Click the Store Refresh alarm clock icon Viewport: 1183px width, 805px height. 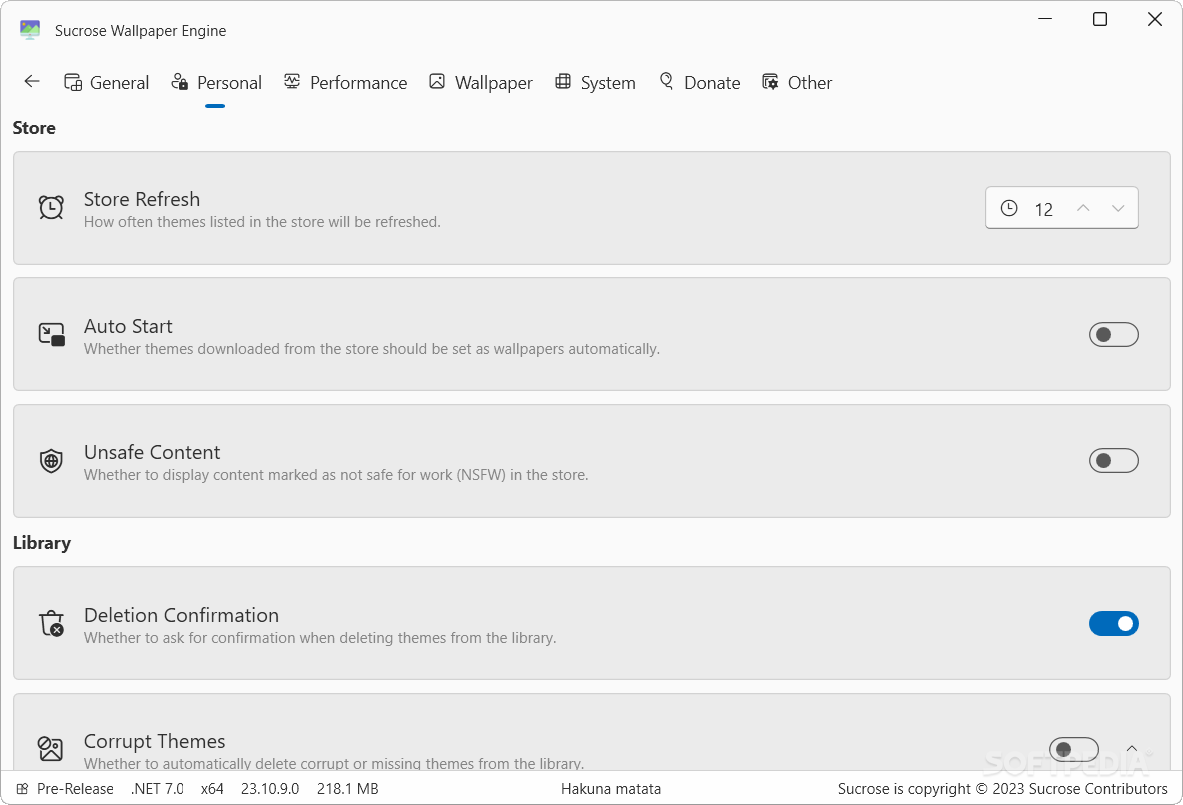tap(51, 207)
